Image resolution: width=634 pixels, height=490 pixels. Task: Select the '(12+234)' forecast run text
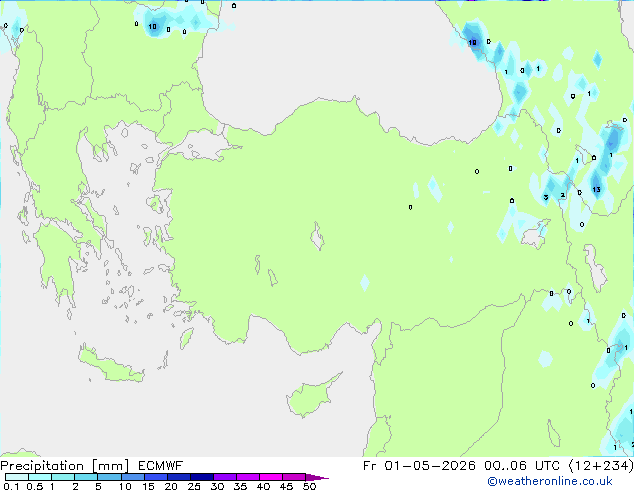pyautogui.click(x=601, y=466)
